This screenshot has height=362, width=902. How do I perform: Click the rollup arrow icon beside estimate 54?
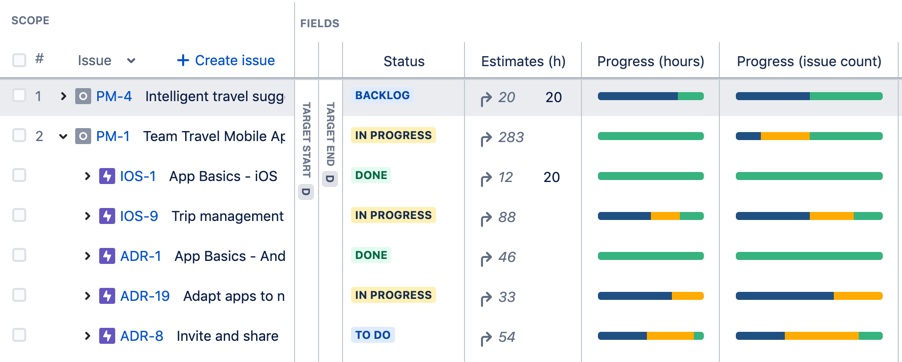486,337
